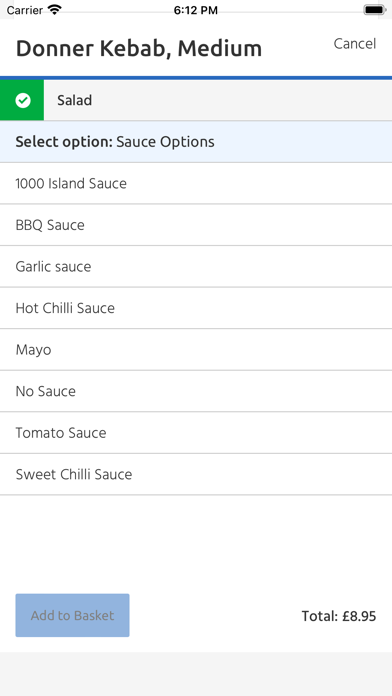Tap the Donner Kebab, Medium title

[x=139, y=49]
